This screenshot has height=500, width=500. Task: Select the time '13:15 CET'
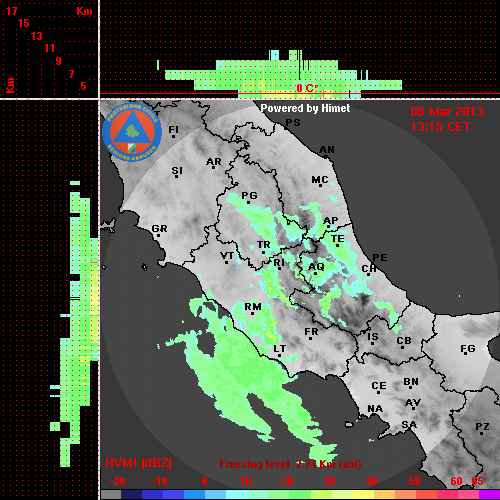click(440, 127)
